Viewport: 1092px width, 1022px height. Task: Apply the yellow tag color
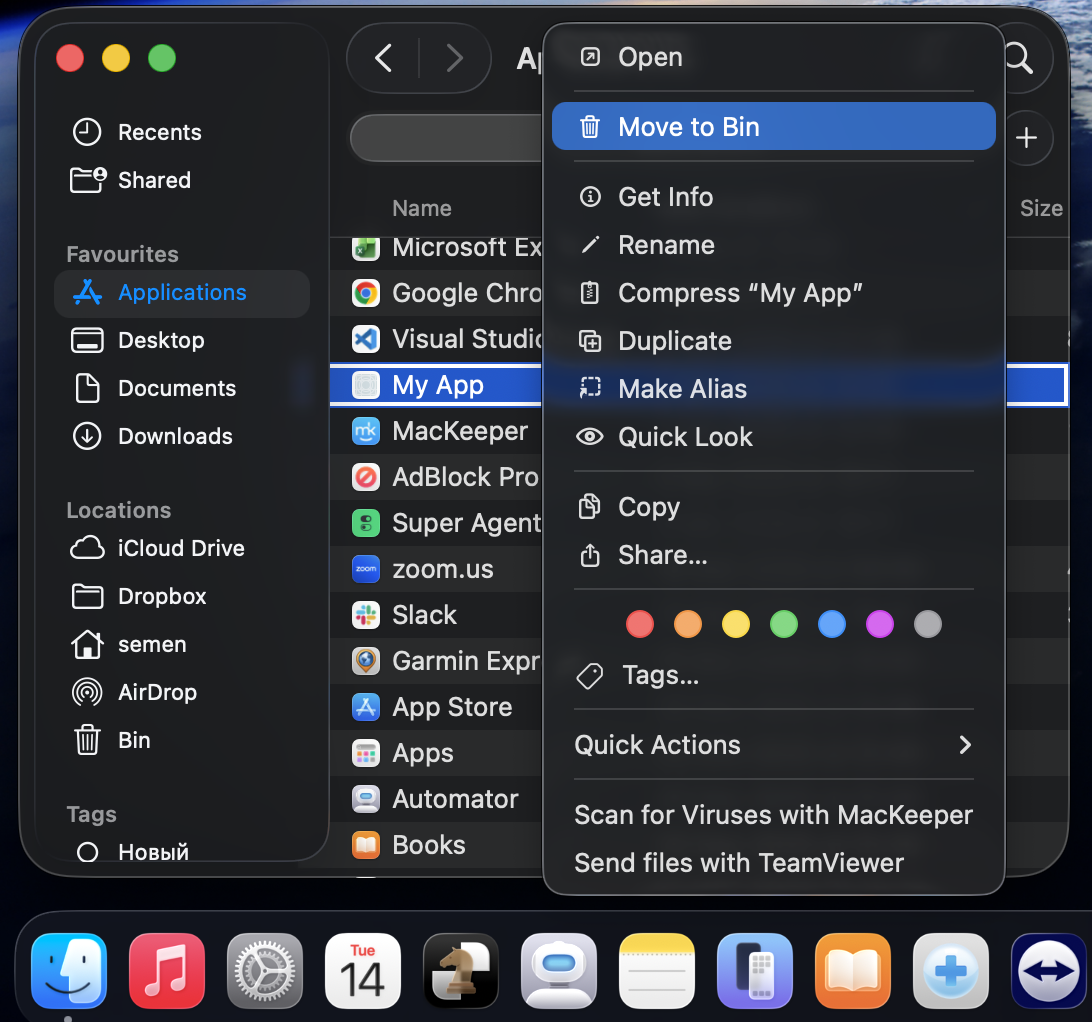(x=736, y=624)
